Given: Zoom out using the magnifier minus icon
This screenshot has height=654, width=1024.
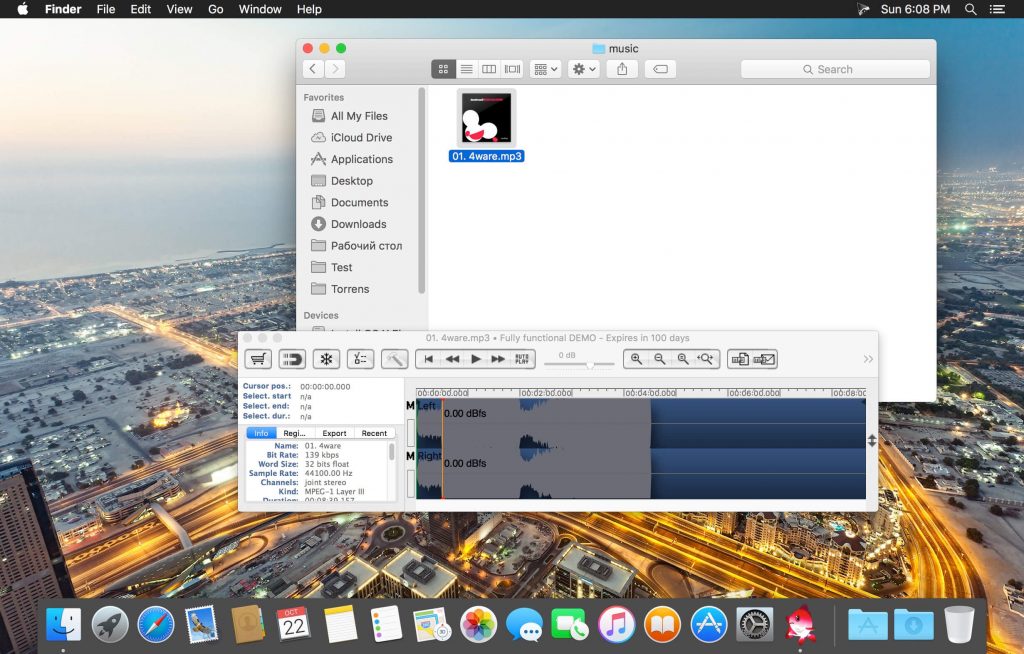Looking at the screenshot, I should coord(660,359).
